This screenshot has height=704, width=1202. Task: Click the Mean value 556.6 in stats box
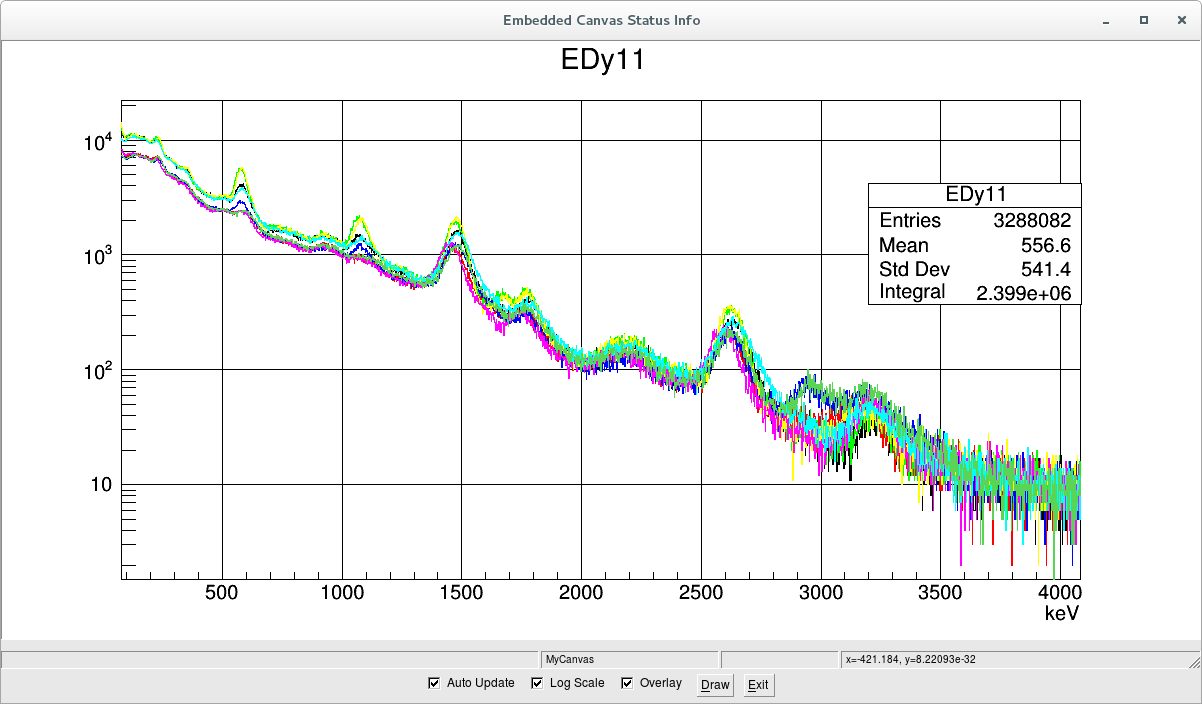click(x=1044, y=245)
